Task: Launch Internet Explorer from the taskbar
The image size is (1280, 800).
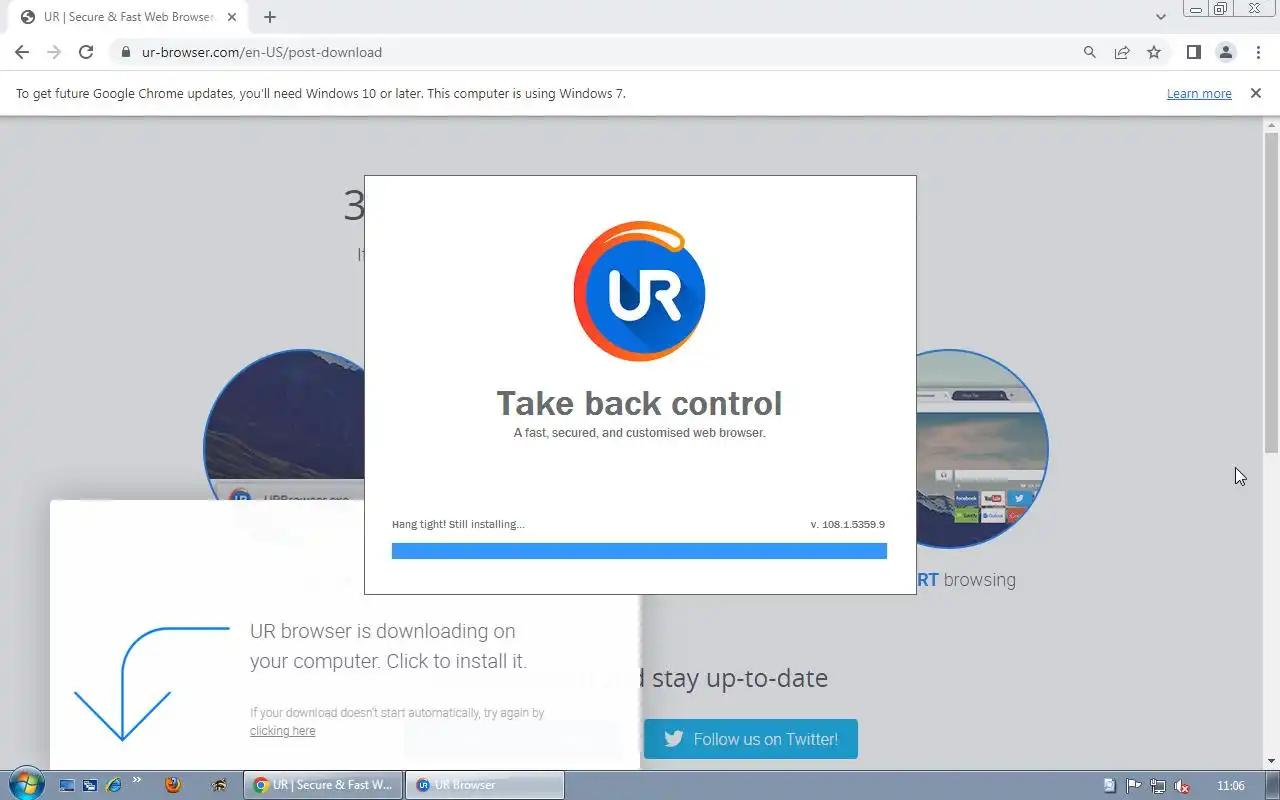Action: click(113, 785)
